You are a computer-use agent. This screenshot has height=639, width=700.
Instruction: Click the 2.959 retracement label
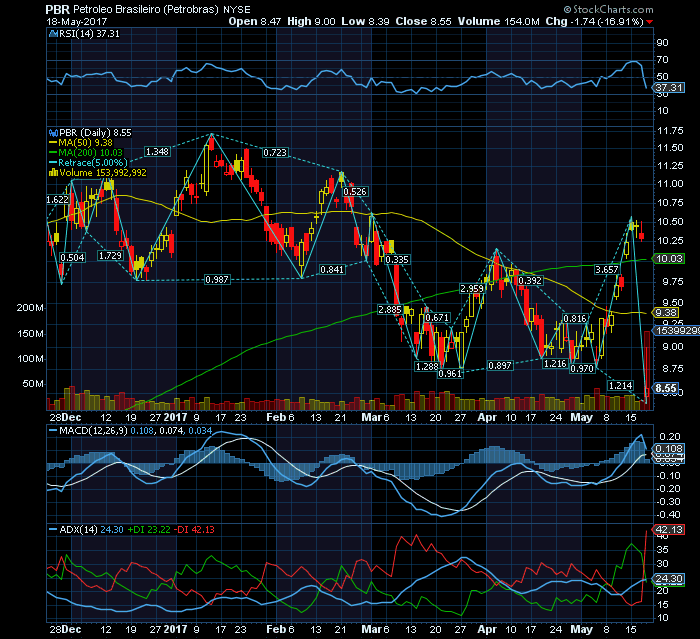coord(472,288)
